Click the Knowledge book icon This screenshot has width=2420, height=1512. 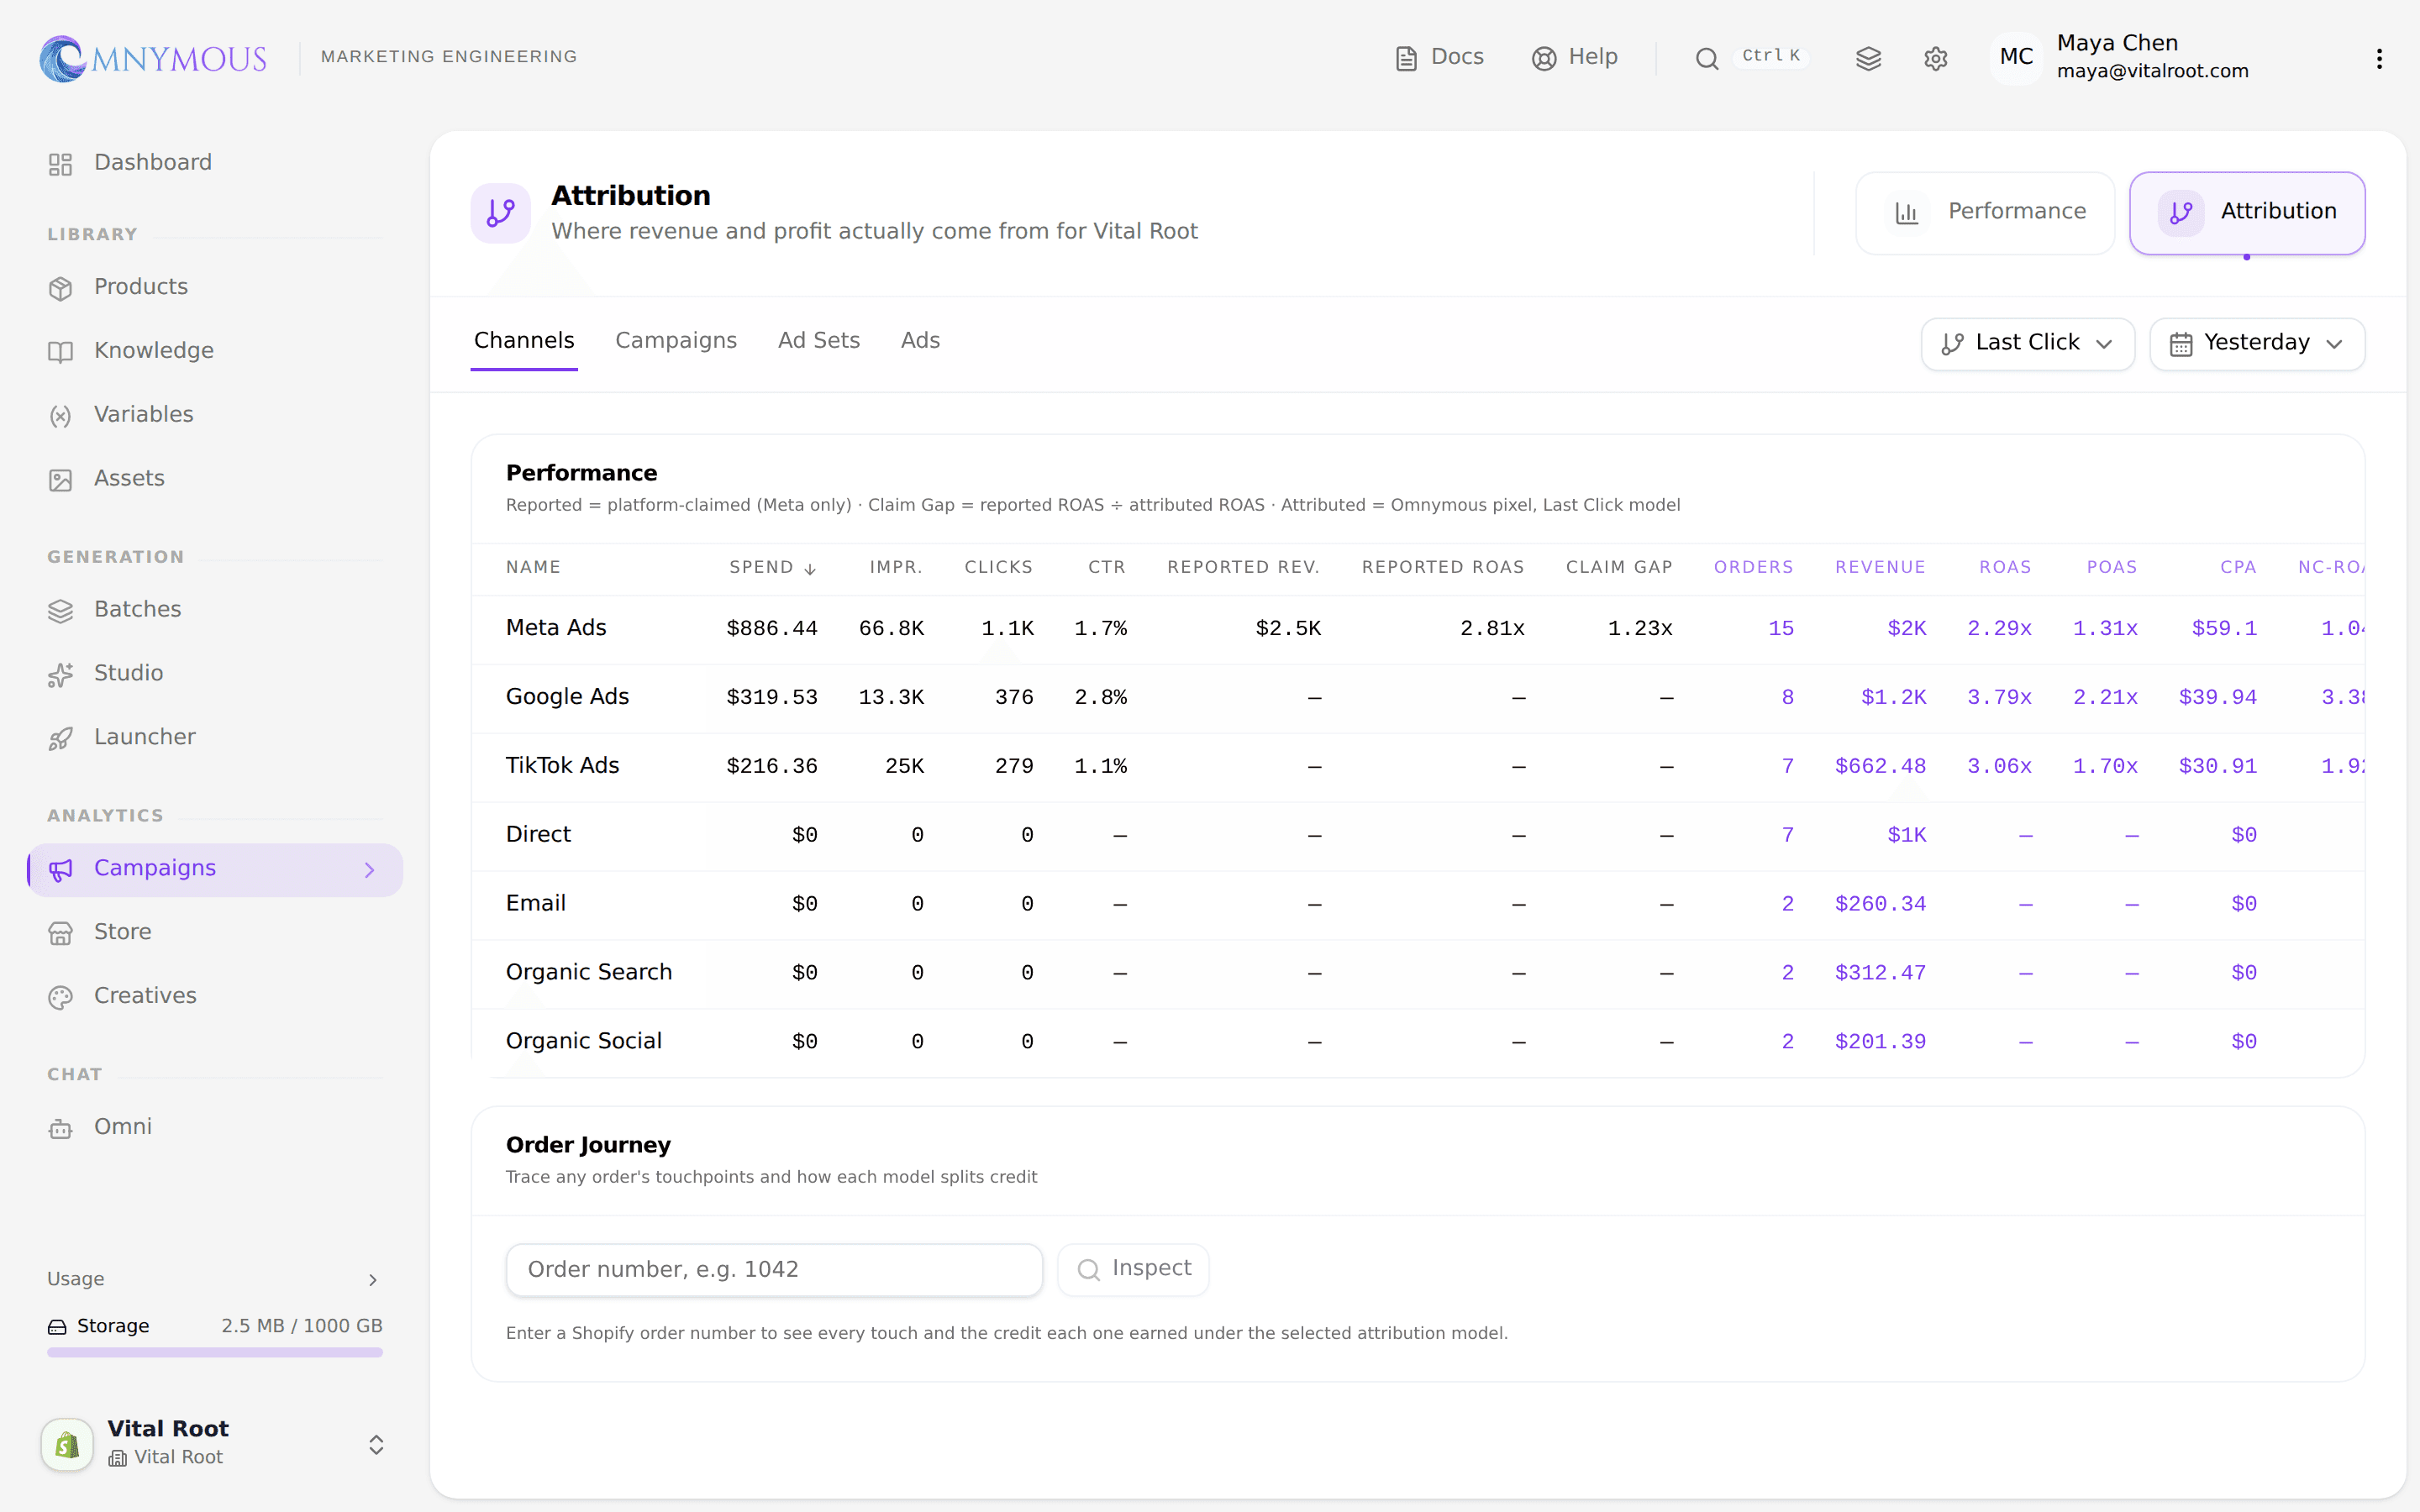click(61, 352)
